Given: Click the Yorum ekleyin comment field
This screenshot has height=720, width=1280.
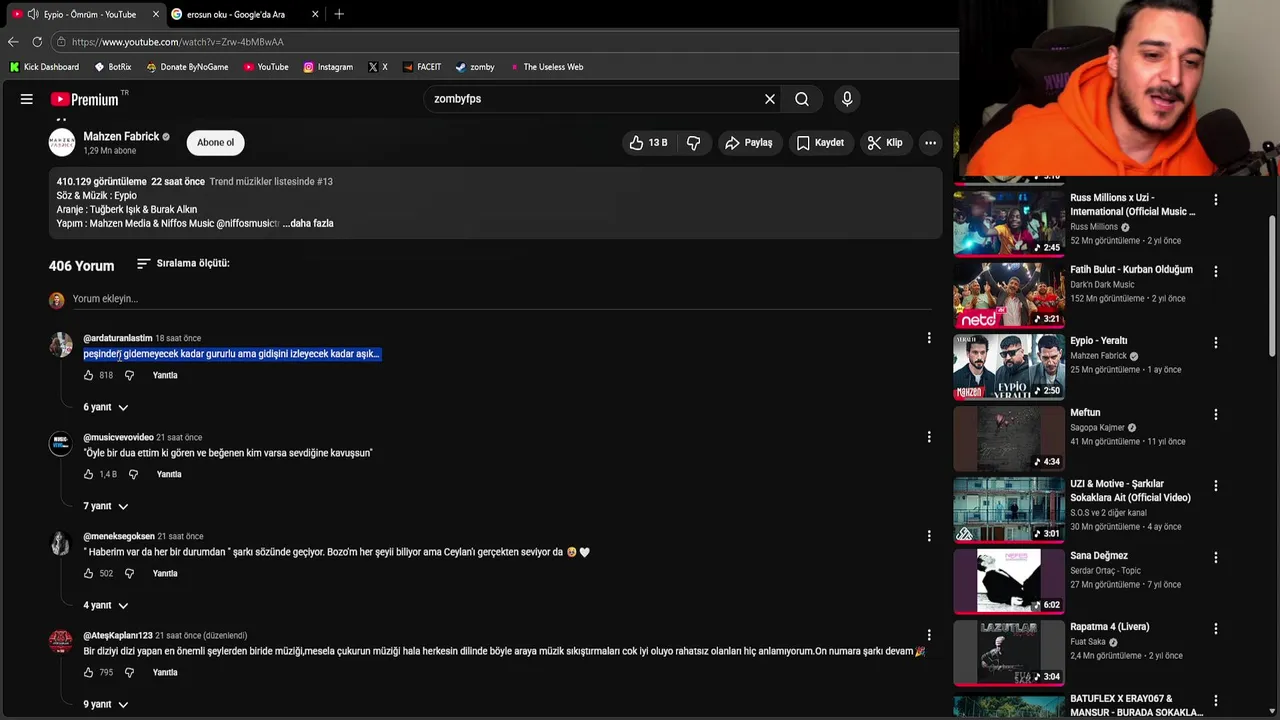Looking at the screenshot, I should 500,299.
